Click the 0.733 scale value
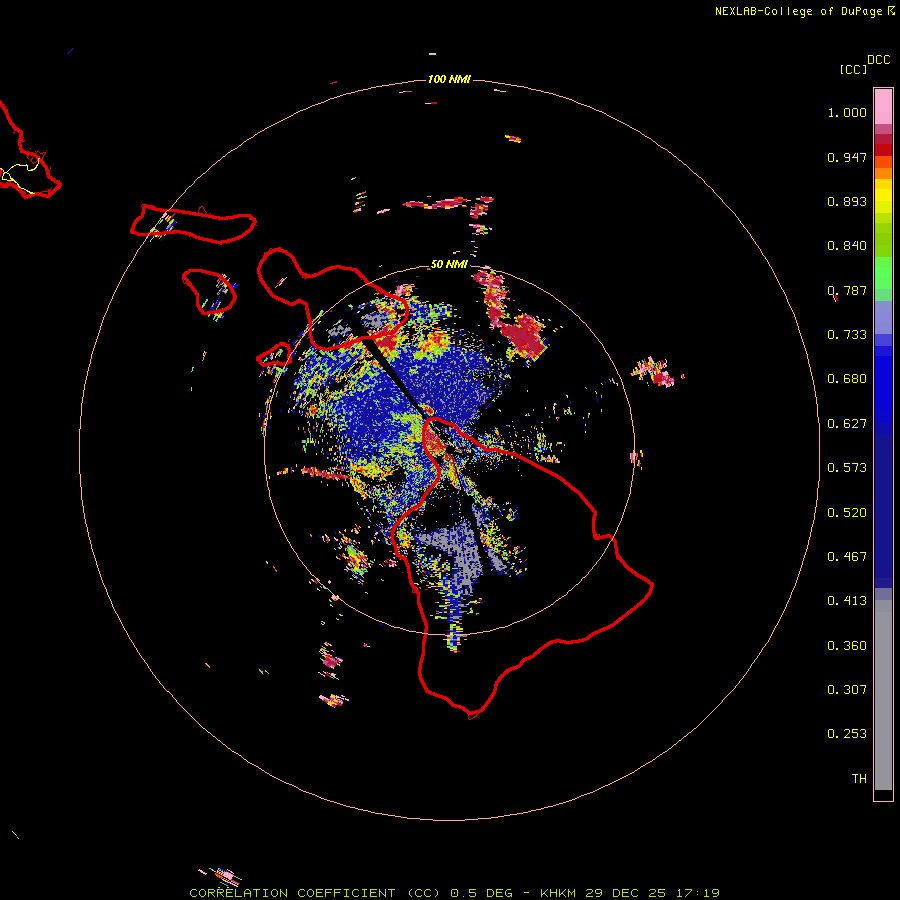Screen dimensions: 900x900 tap(847, 335)
